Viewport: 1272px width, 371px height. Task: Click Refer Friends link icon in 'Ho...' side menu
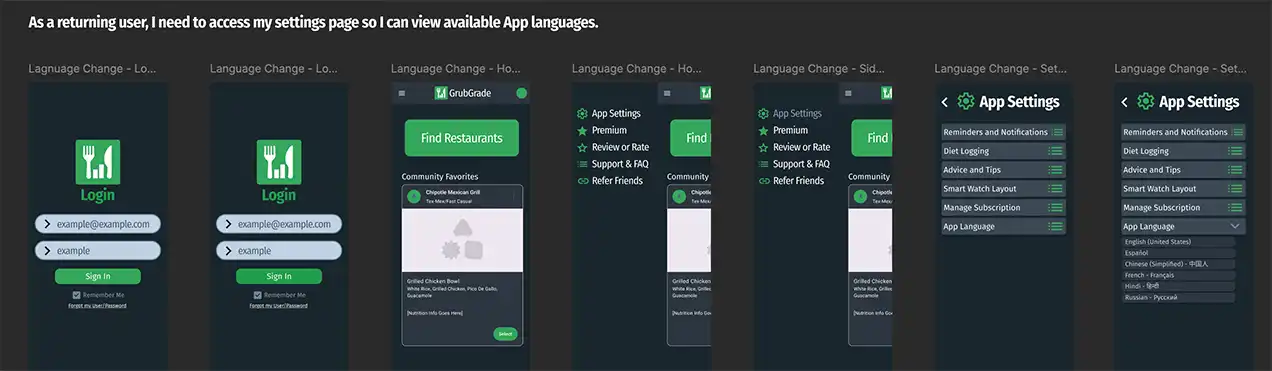583,181
